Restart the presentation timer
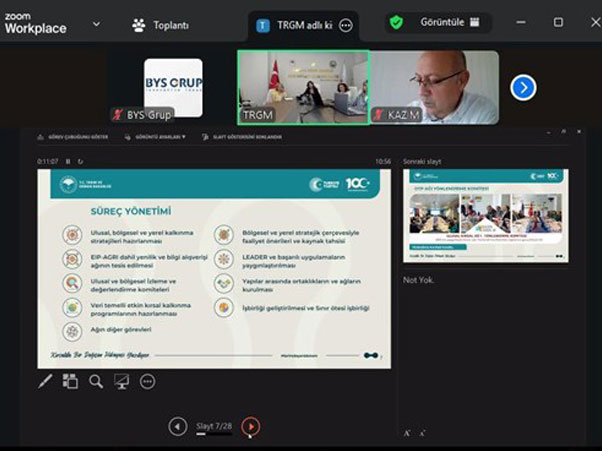 [80, 161]
